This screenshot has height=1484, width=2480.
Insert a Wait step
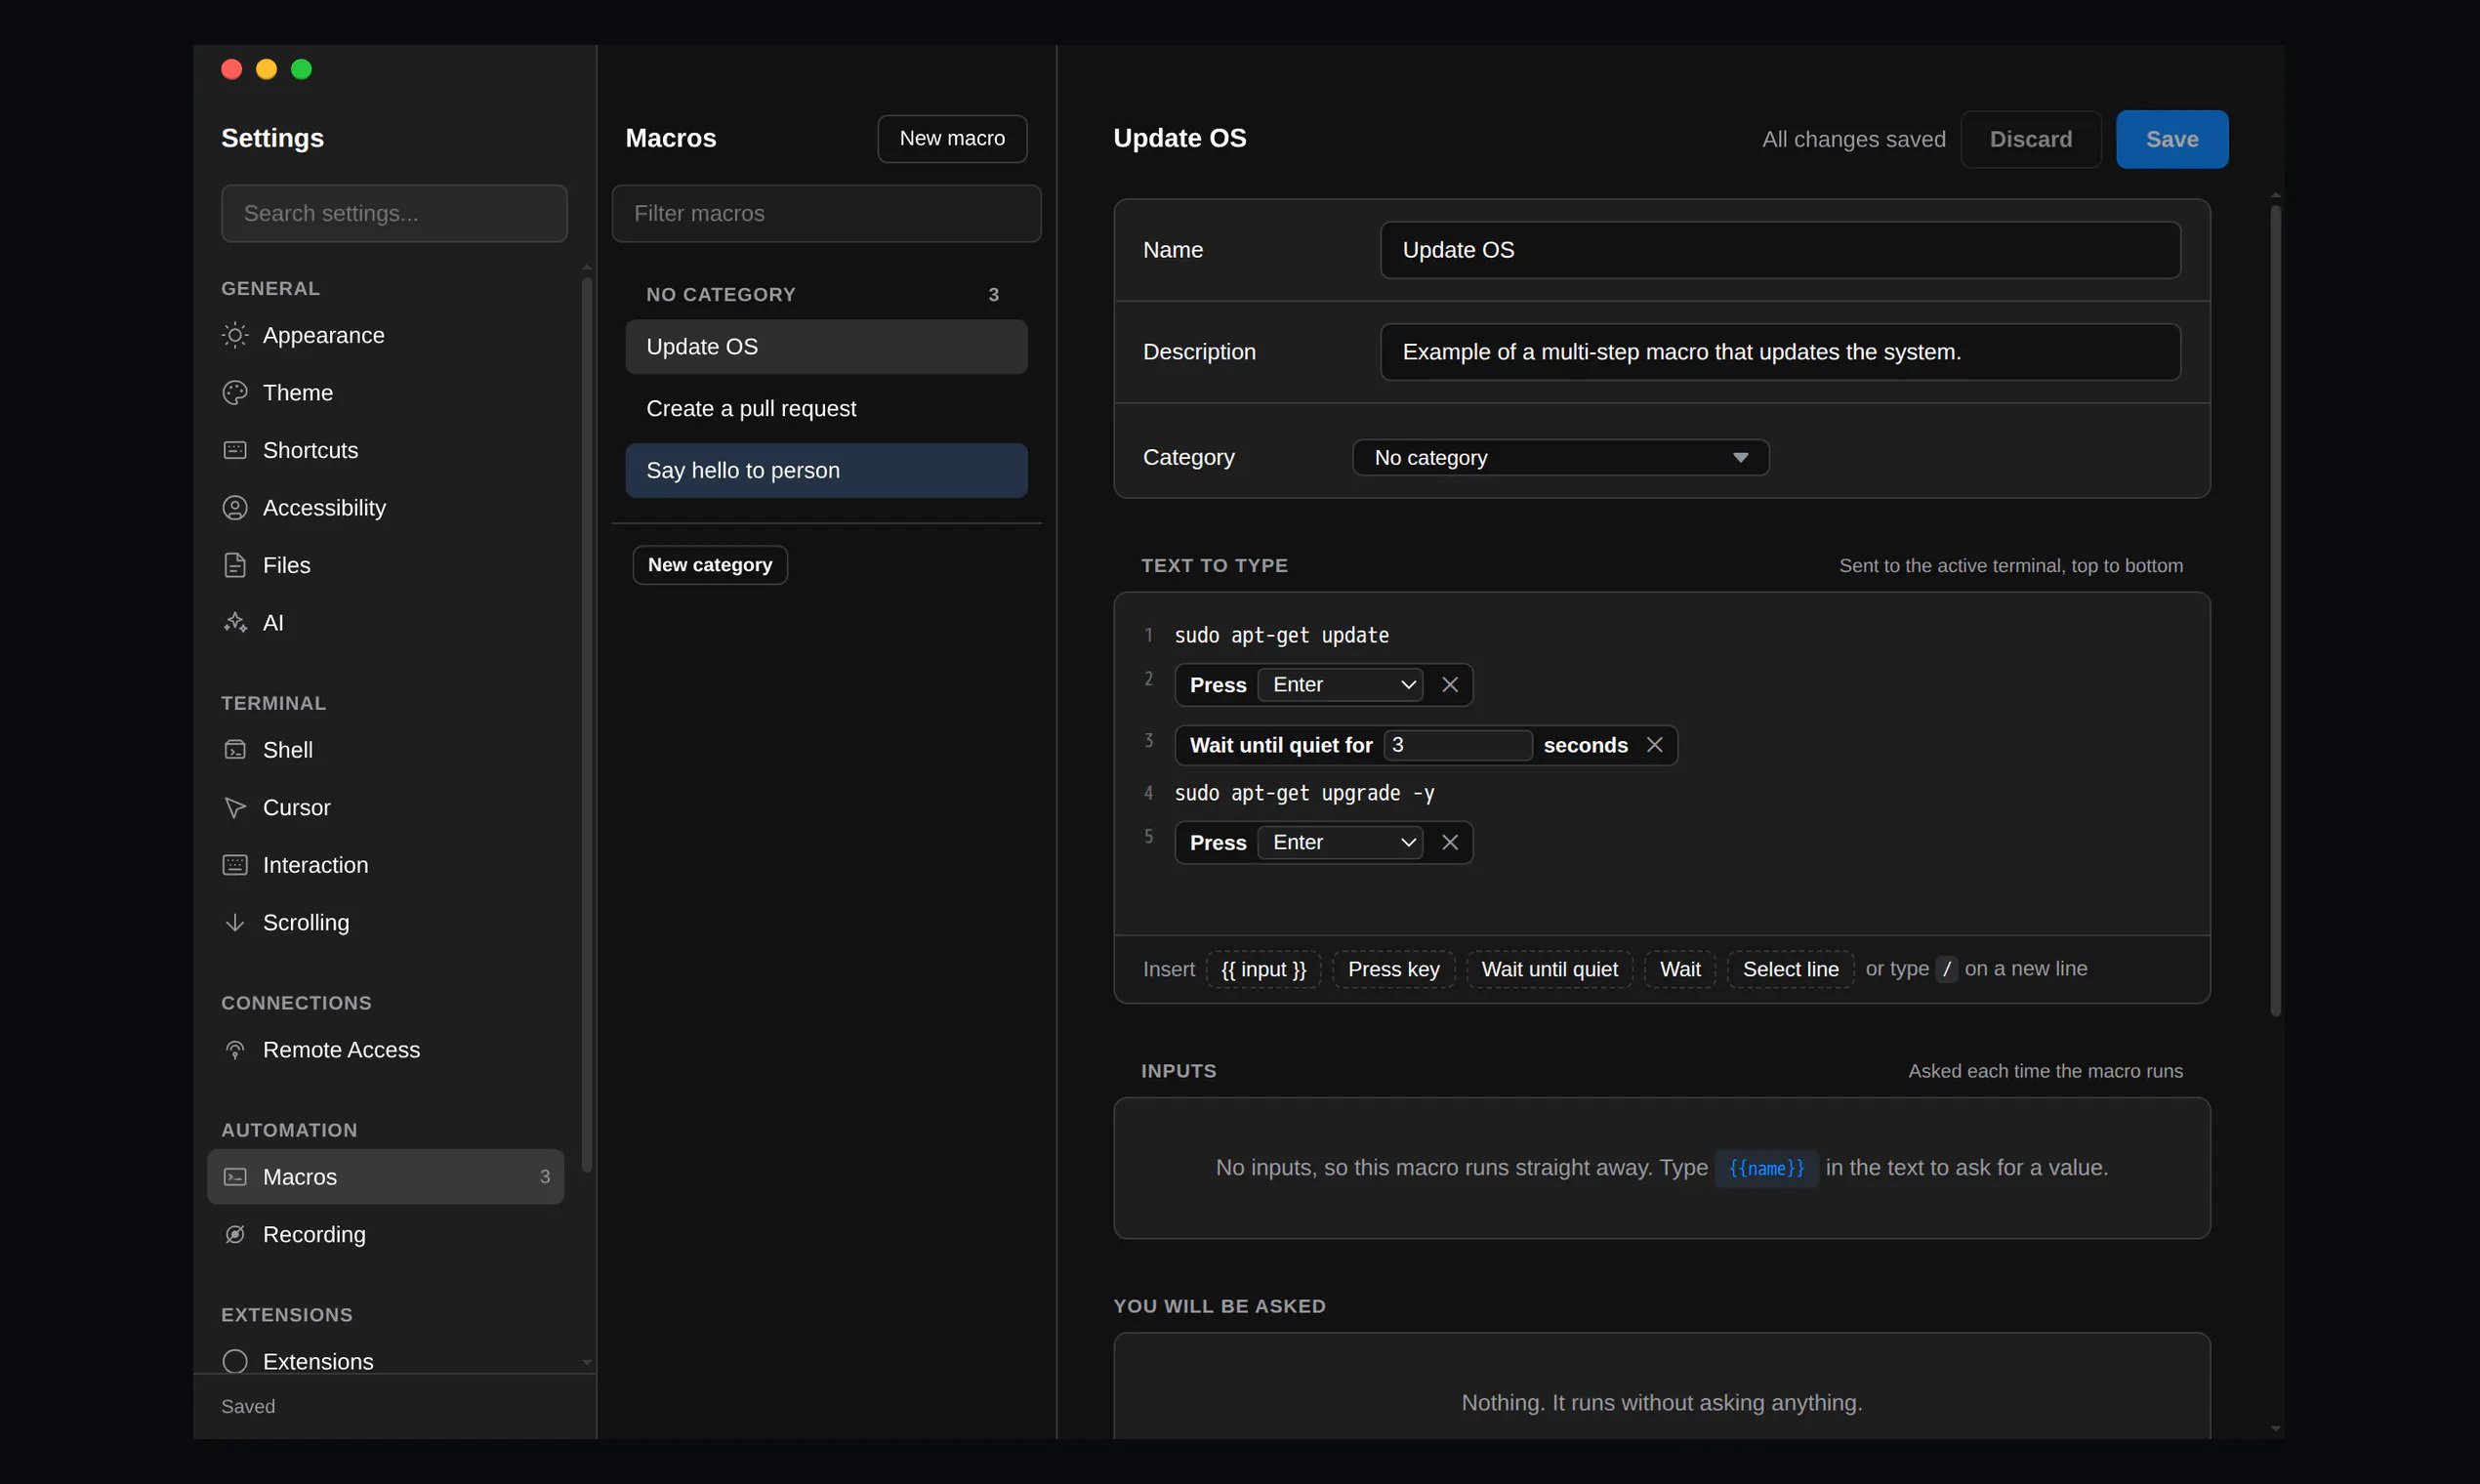[1680, 970]
